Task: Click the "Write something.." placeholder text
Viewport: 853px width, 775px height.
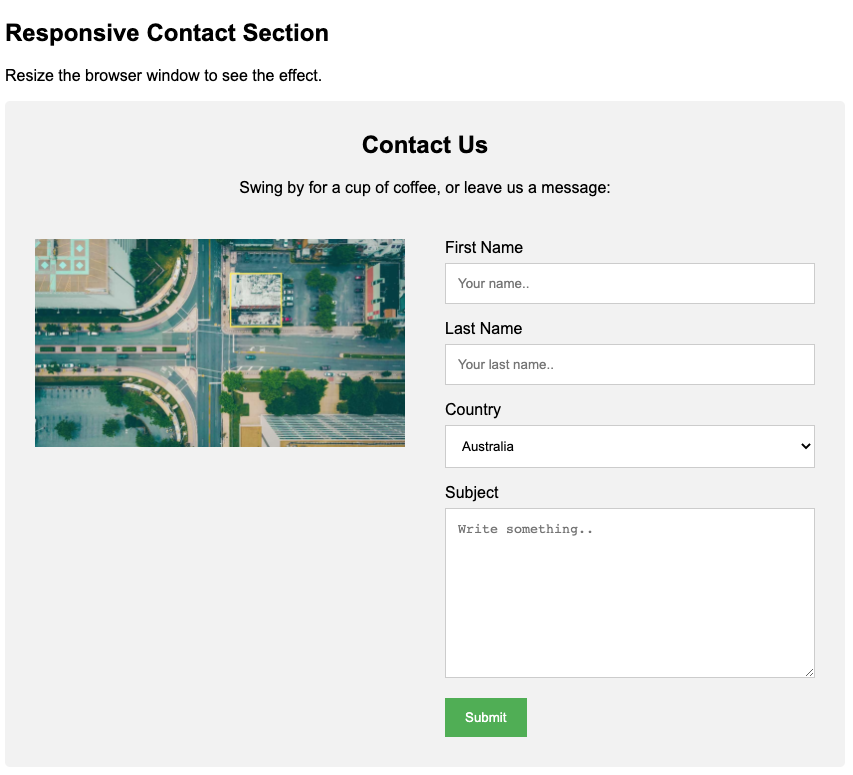Action: [x=525, y=529]
